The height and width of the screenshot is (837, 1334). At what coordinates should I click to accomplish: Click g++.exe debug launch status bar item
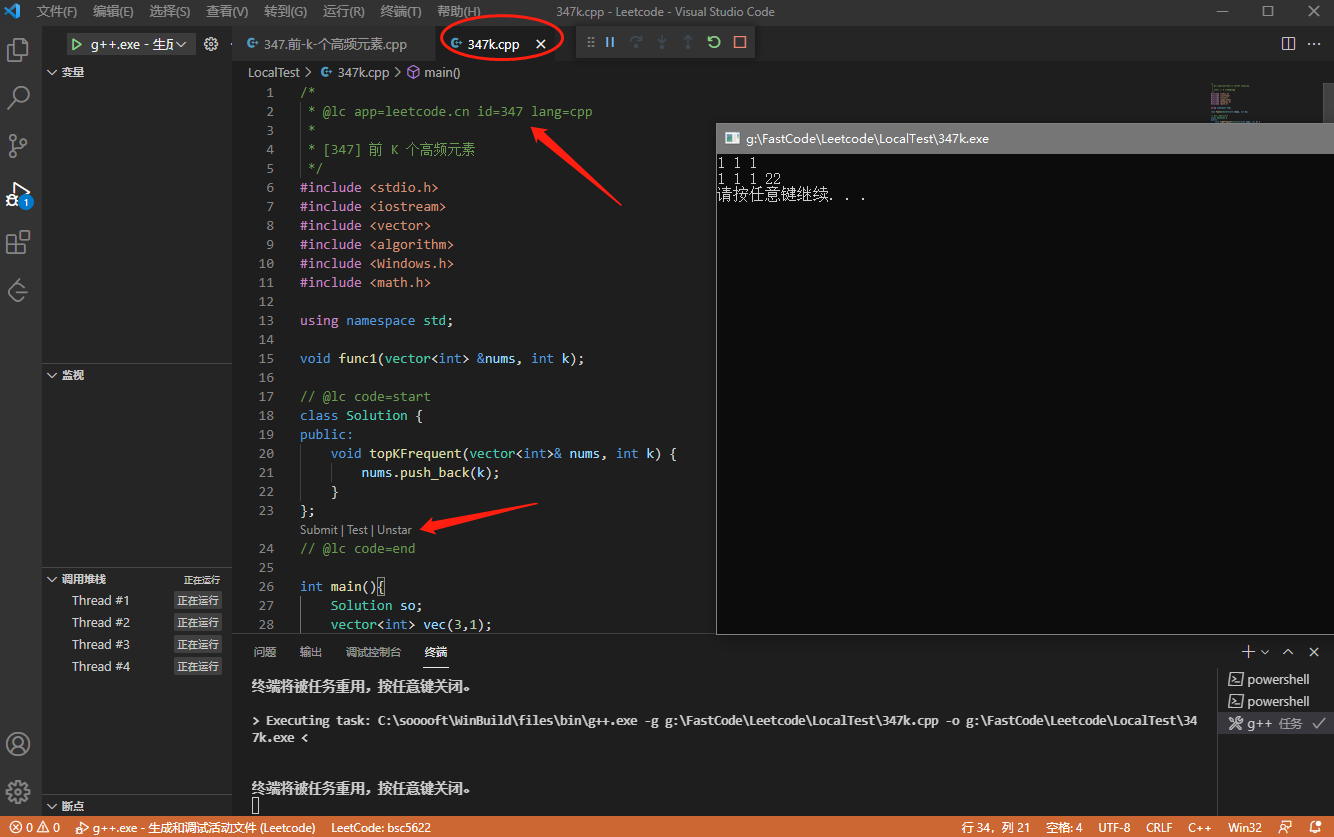(195, 828)
